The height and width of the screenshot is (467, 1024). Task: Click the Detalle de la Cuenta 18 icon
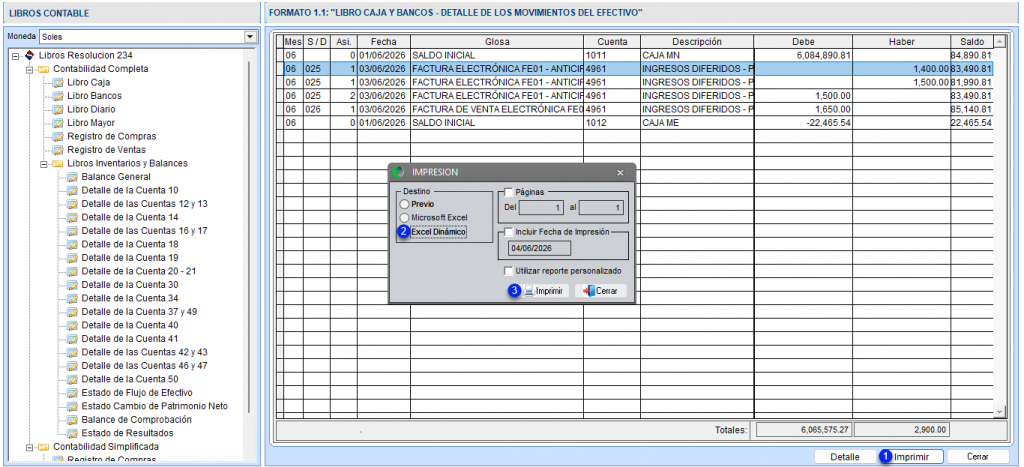point(72,244)
